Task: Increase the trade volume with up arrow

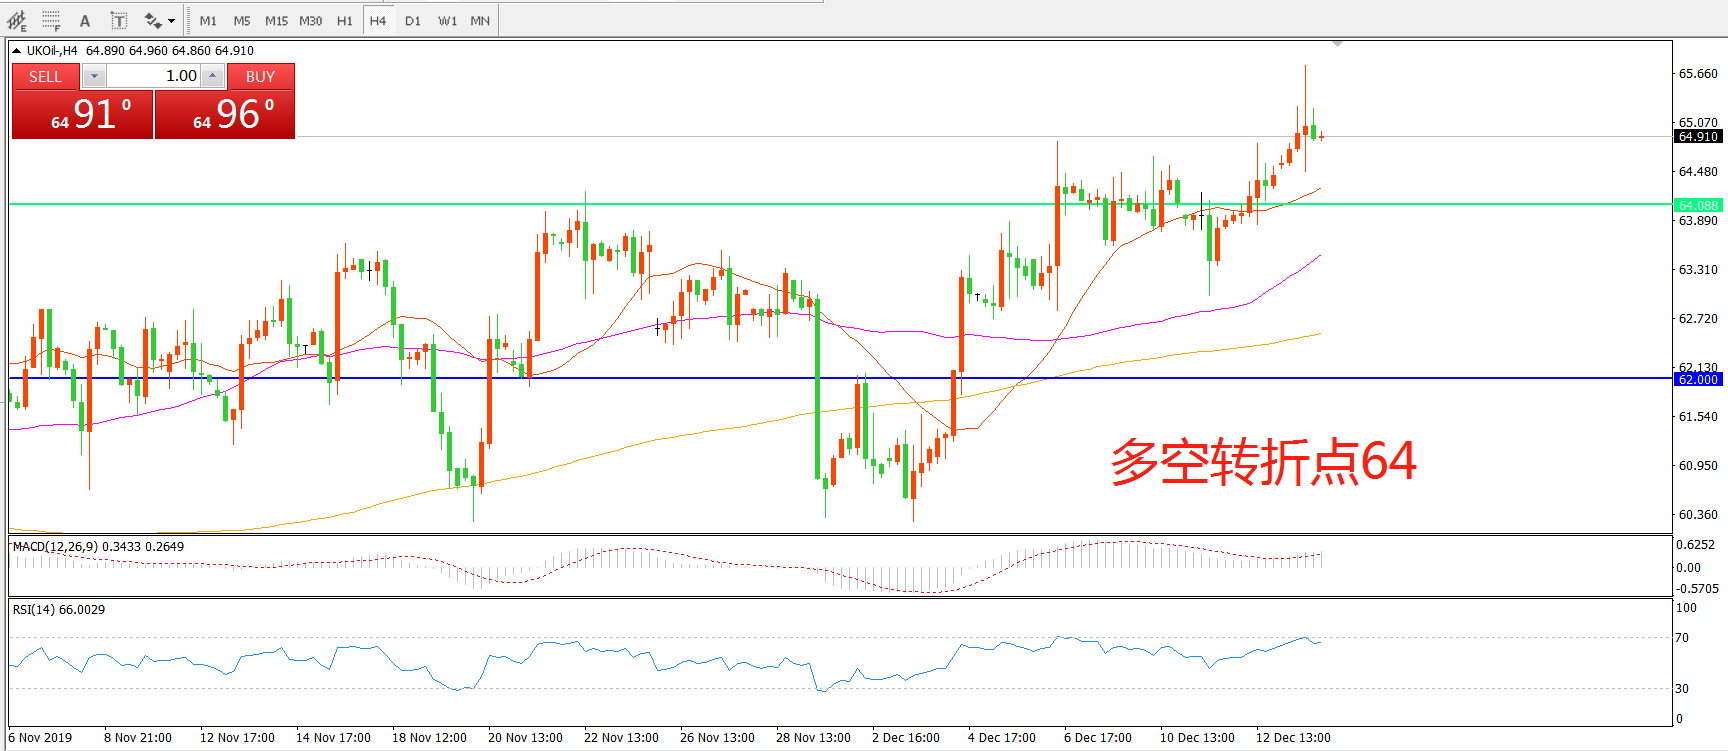Action: coord(213,76)
